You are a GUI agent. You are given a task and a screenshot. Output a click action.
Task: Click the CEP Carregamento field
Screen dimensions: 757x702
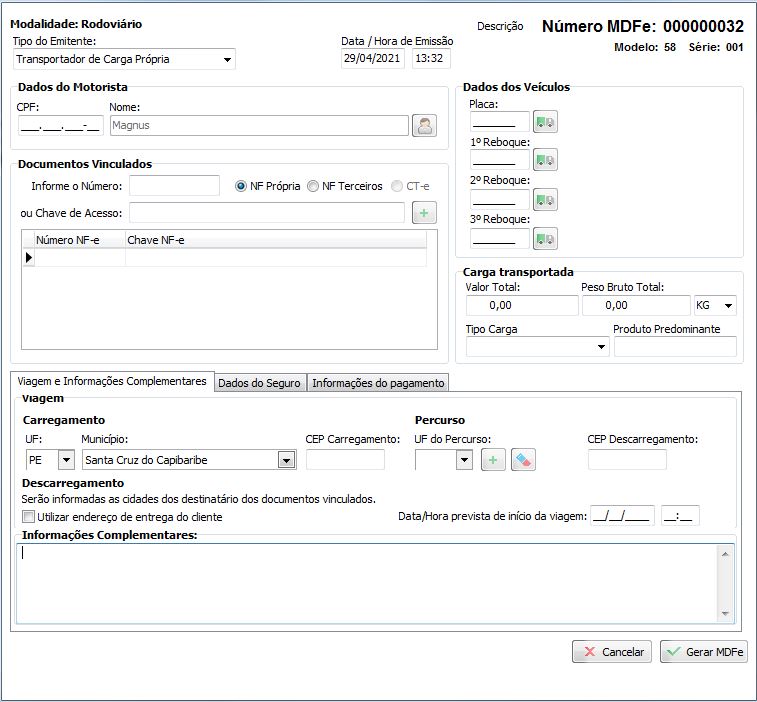tap(345, 460)
